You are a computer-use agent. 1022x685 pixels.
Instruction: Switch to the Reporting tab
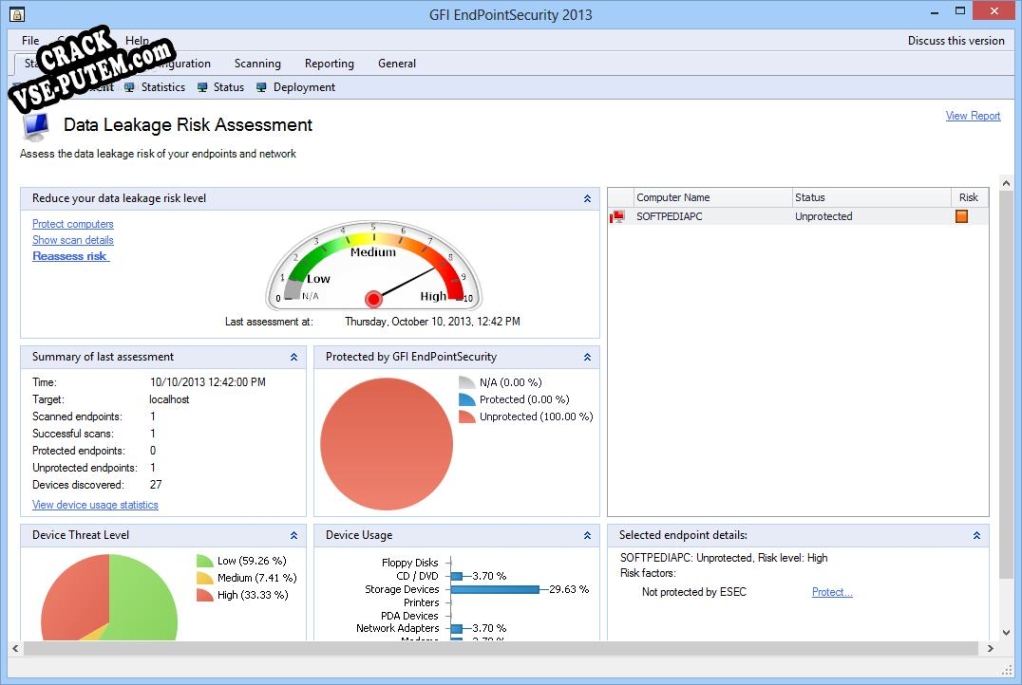[x=329, y=63]
